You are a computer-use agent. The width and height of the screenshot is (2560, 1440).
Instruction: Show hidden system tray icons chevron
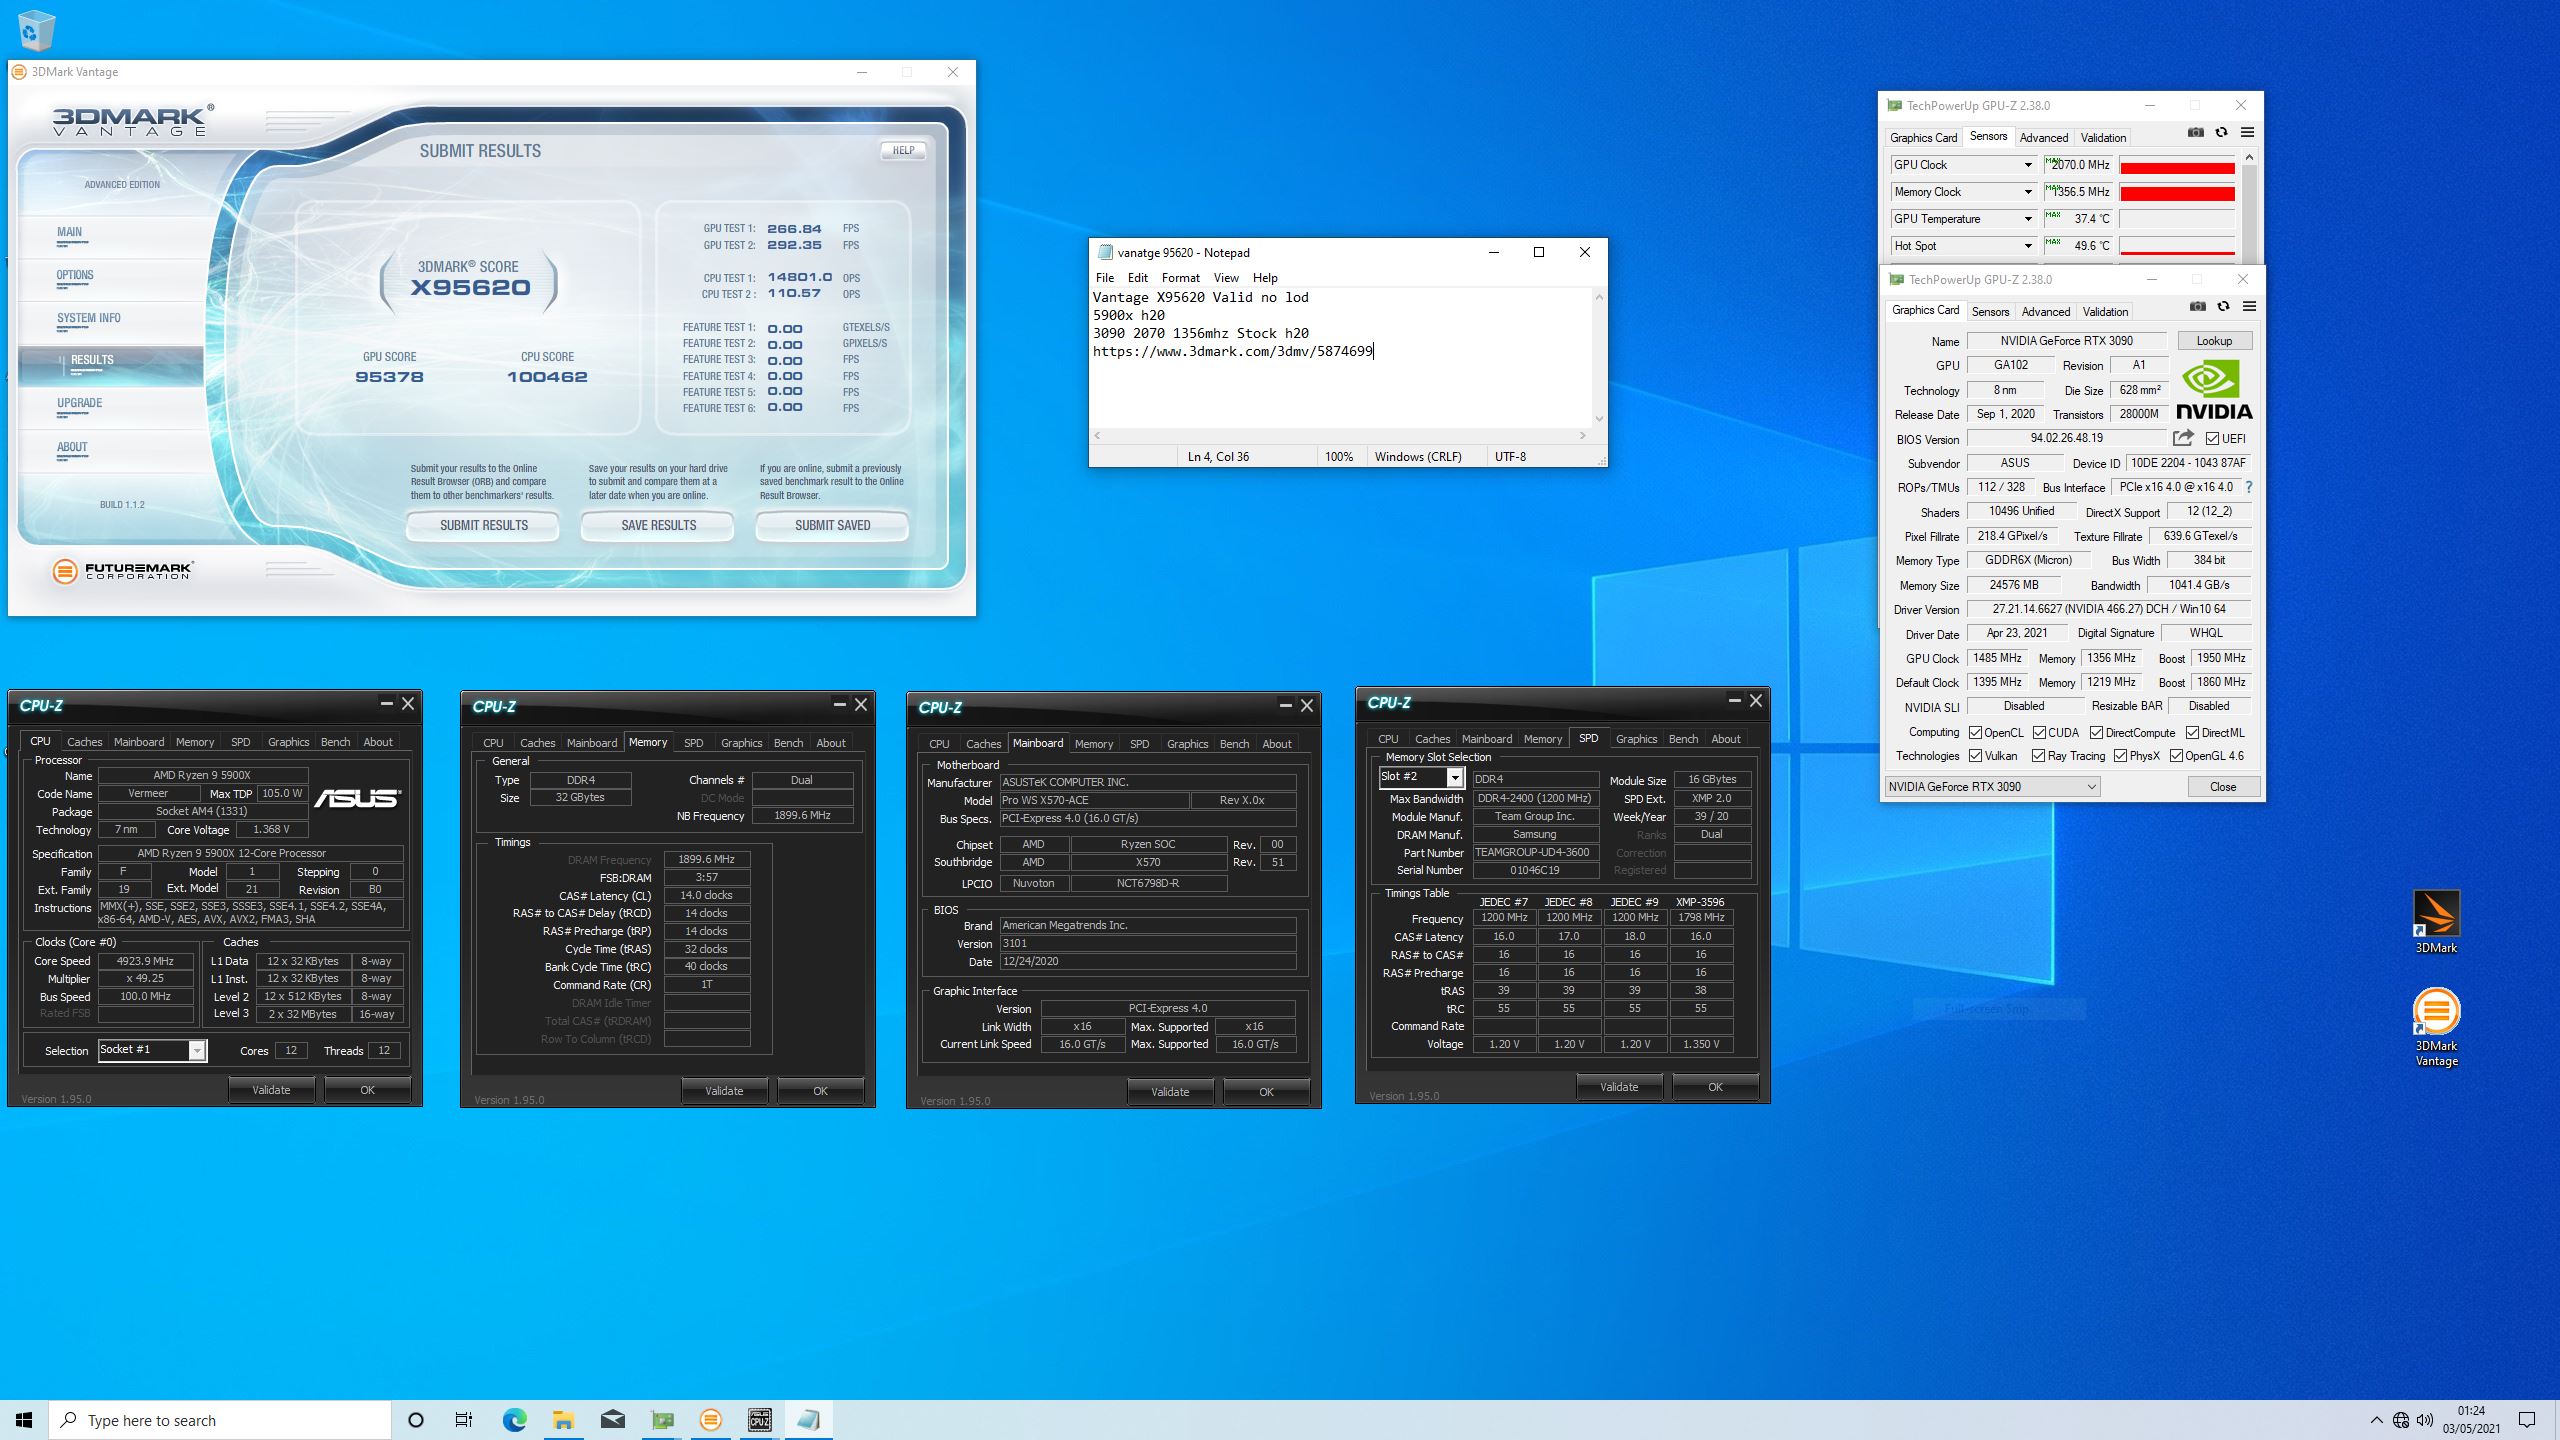(2376, 1420)
